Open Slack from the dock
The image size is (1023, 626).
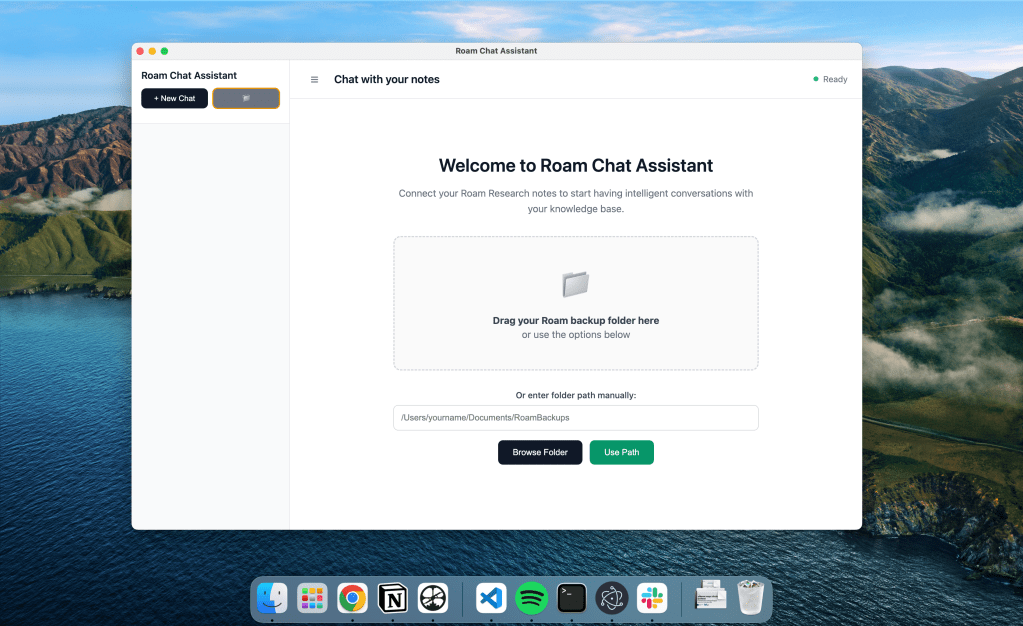point(653,598)
